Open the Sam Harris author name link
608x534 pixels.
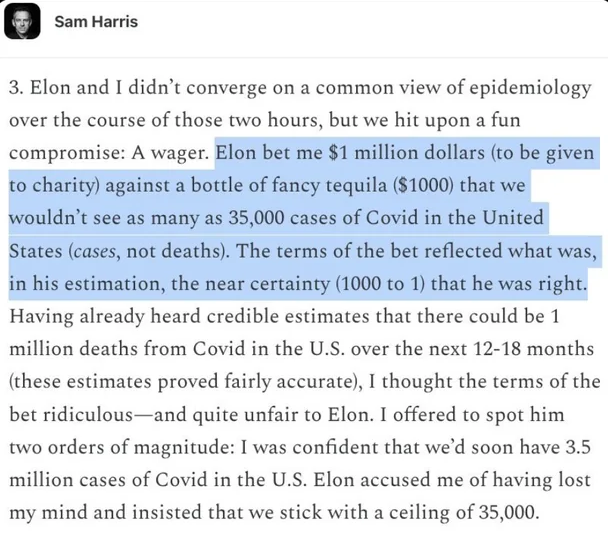(96, 22)
